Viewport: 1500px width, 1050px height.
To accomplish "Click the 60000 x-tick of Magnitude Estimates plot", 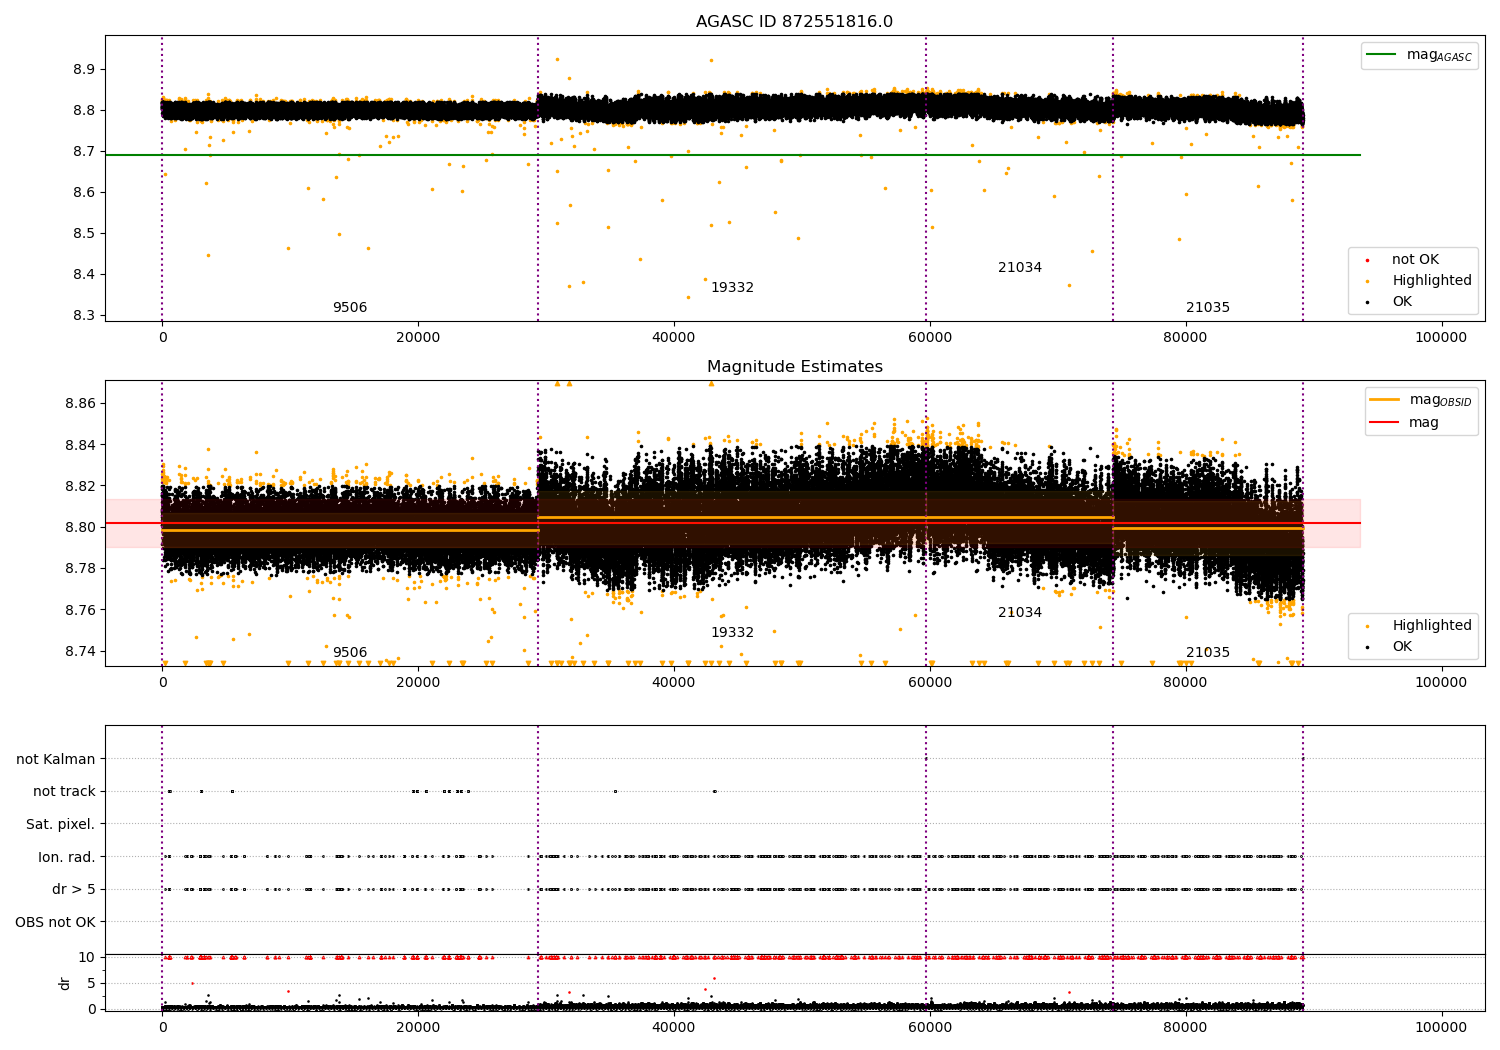I will (x=930, y=683).
